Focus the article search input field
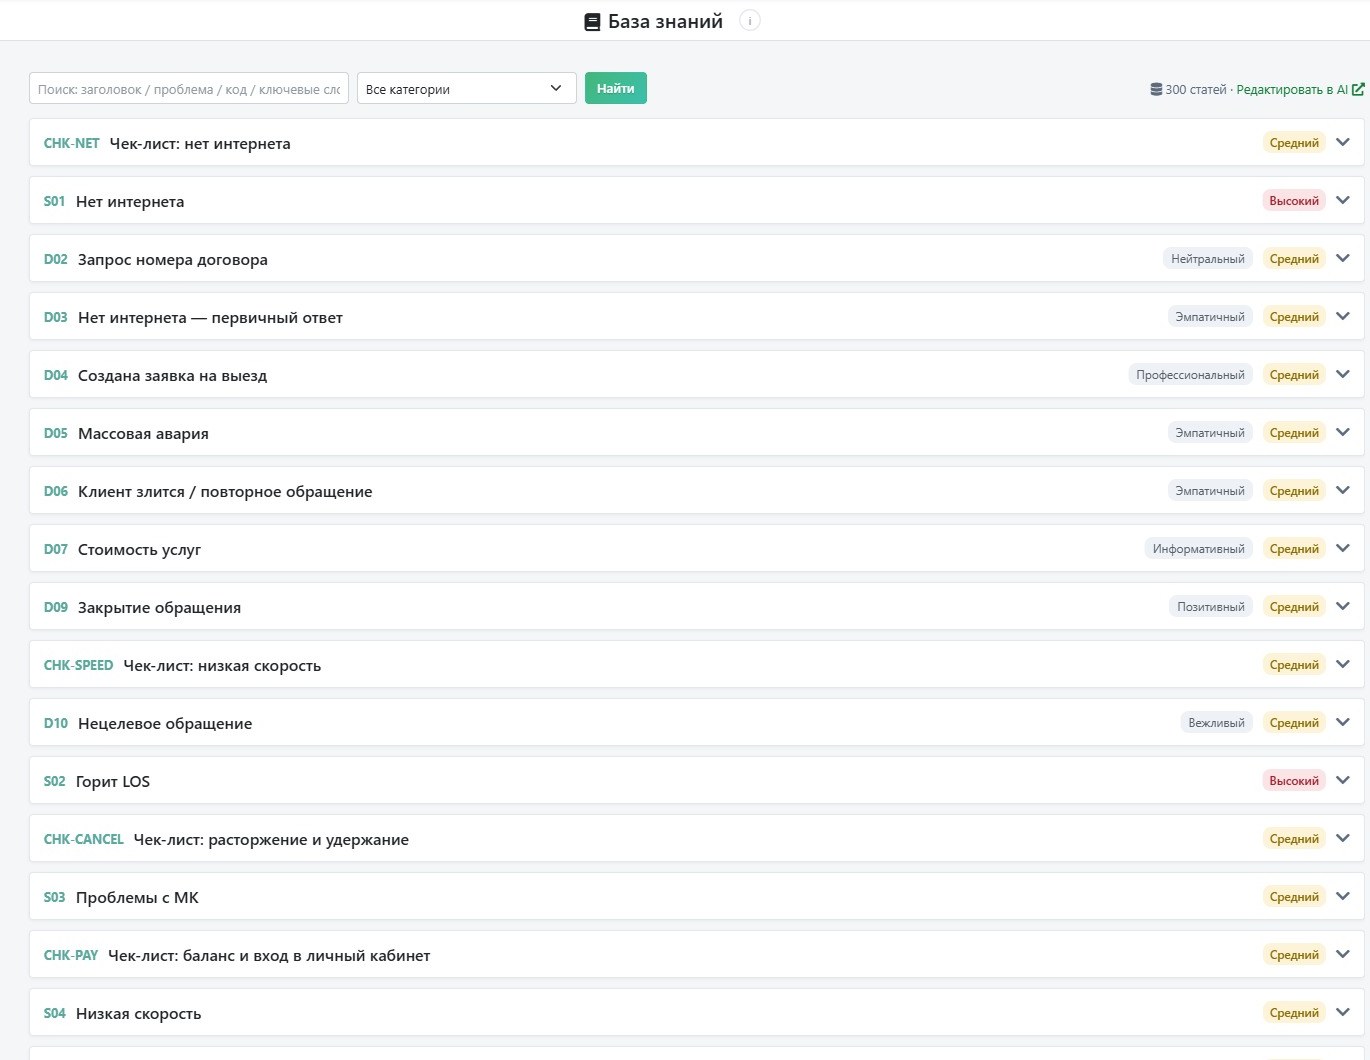The width and height of the screenshot is (1370, 1060). coord(189,88)
